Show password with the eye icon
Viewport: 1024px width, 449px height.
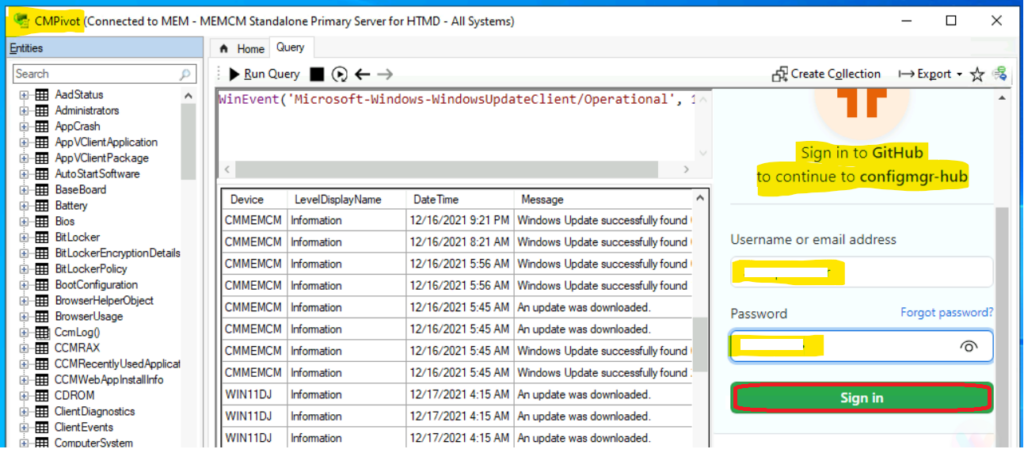[x=969, y=347]
